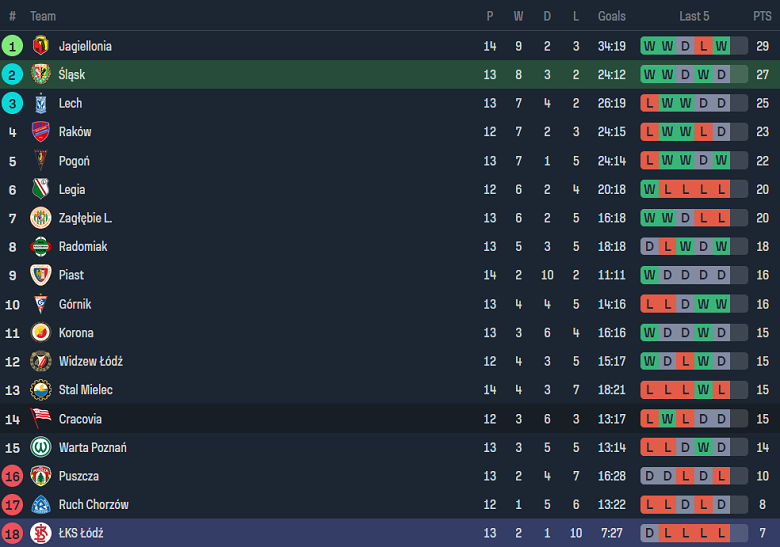780x547 pixels.
Task: Click Jagiellonia's most recent win badge
Action: (x=721, y=46)
